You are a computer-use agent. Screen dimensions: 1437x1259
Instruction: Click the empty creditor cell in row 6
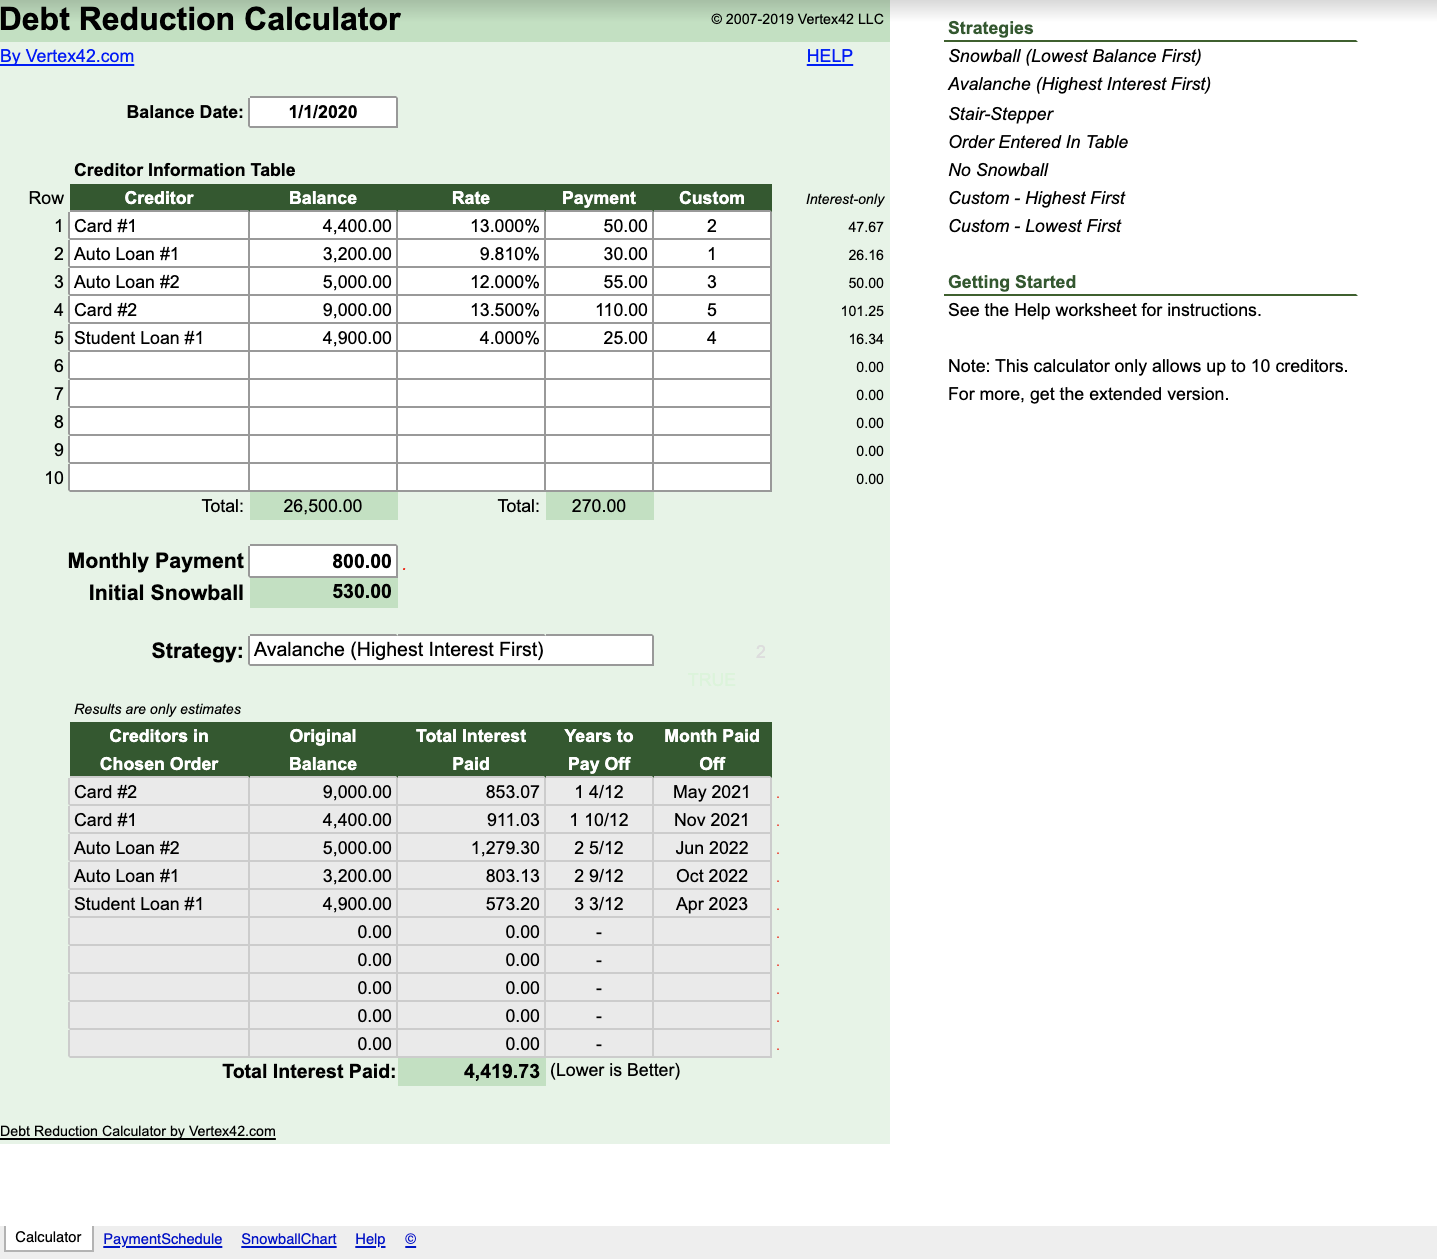click(x=159, y=366)
